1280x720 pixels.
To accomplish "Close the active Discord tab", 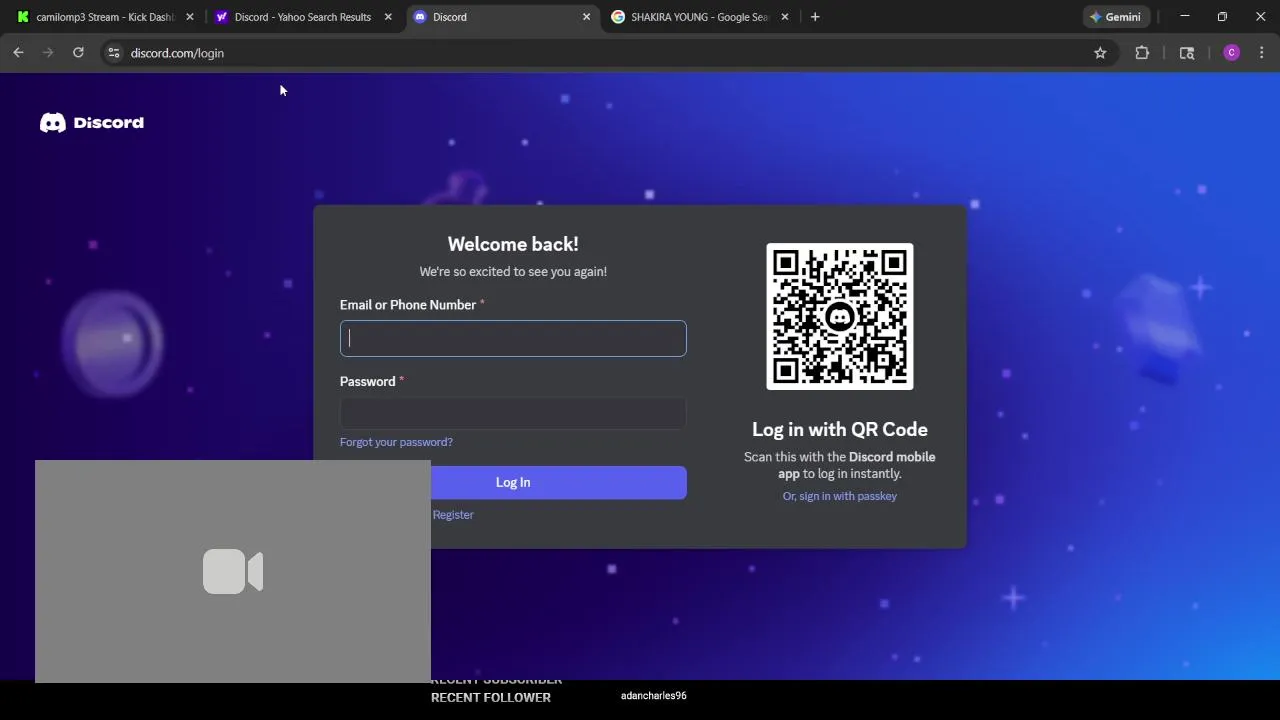I will [x=587, y=17].
